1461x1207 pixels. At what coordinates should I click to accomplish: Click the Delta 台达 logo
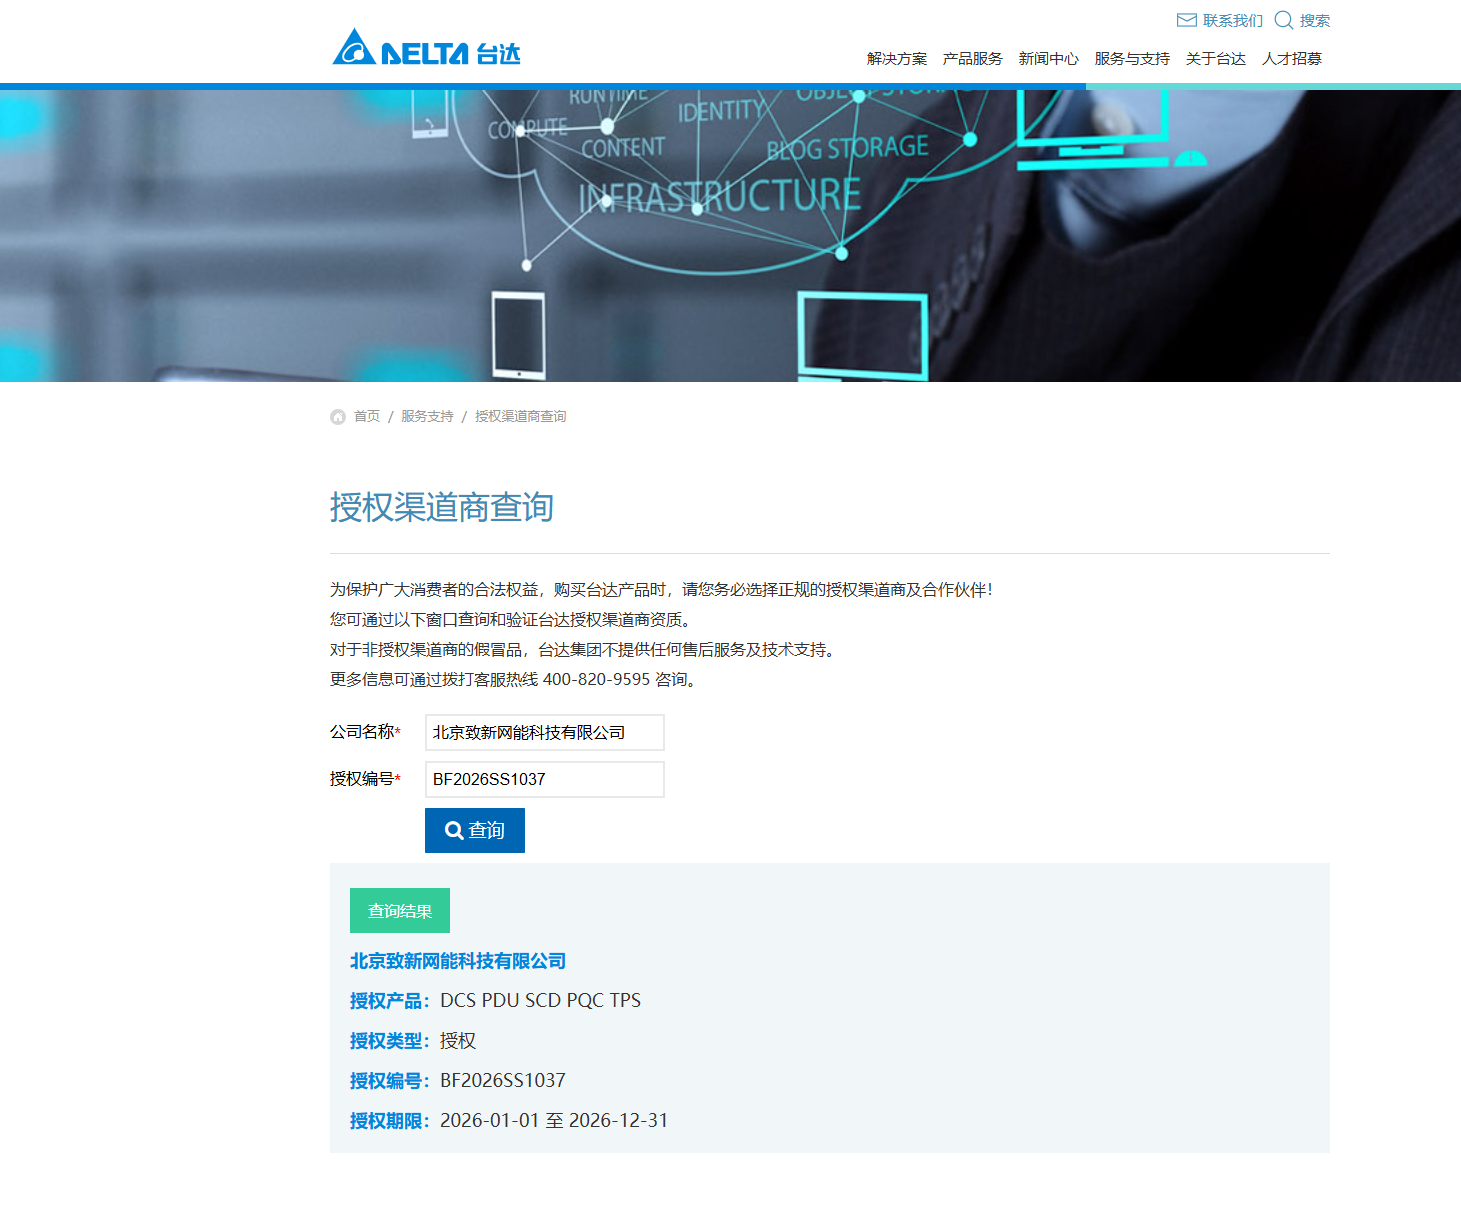click(427, 48)
